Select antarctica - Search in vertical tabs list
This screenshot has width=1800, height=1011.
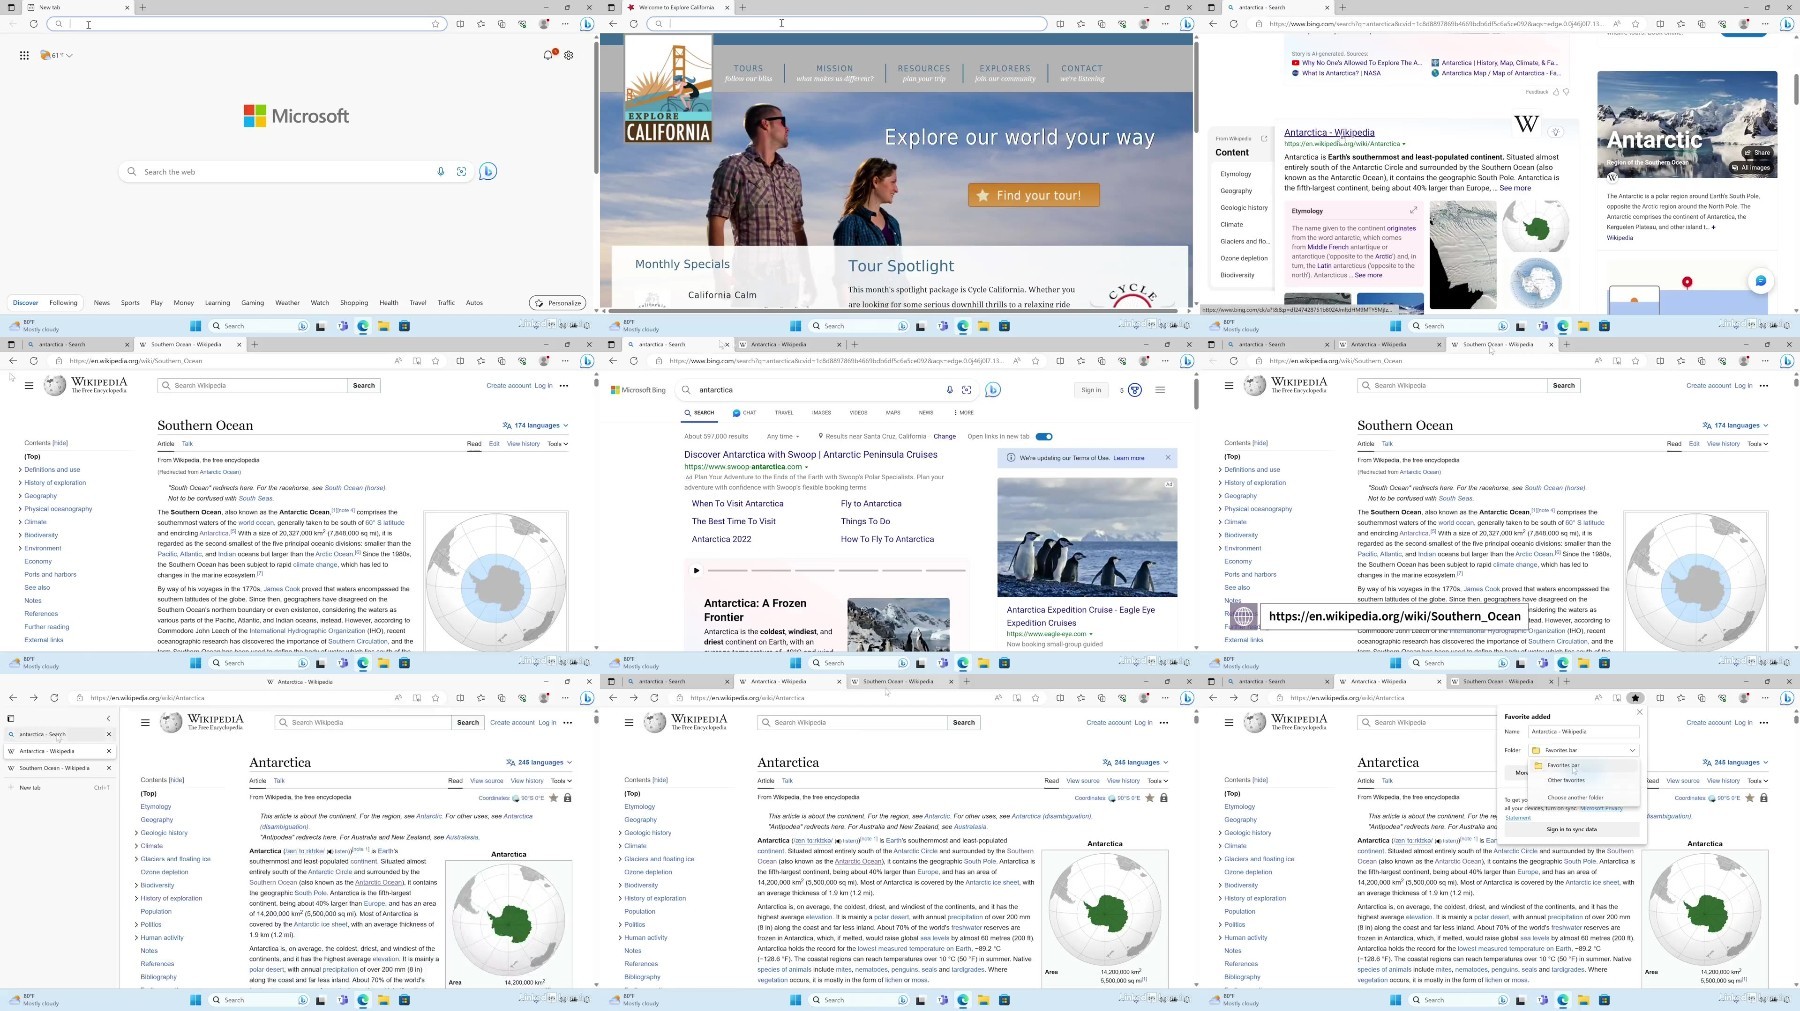pos(60,734)
